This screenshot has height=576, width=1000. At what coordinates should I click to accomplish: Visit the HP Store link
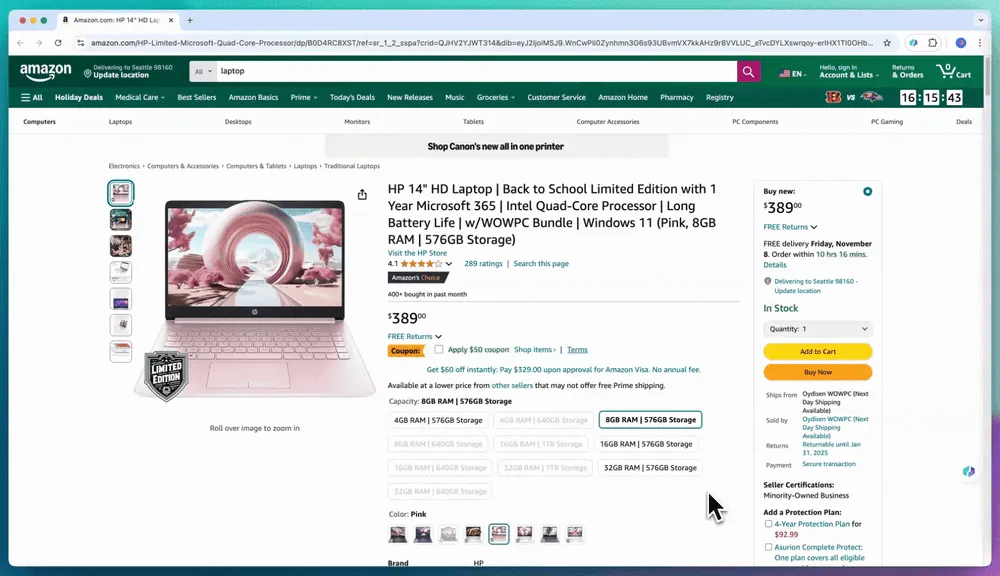point(417,253)
